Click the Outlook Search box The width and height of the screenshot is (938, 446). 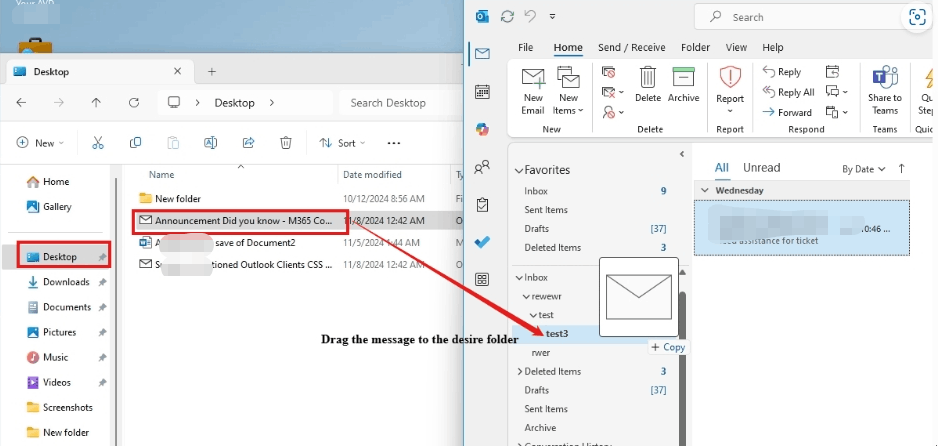799,17
